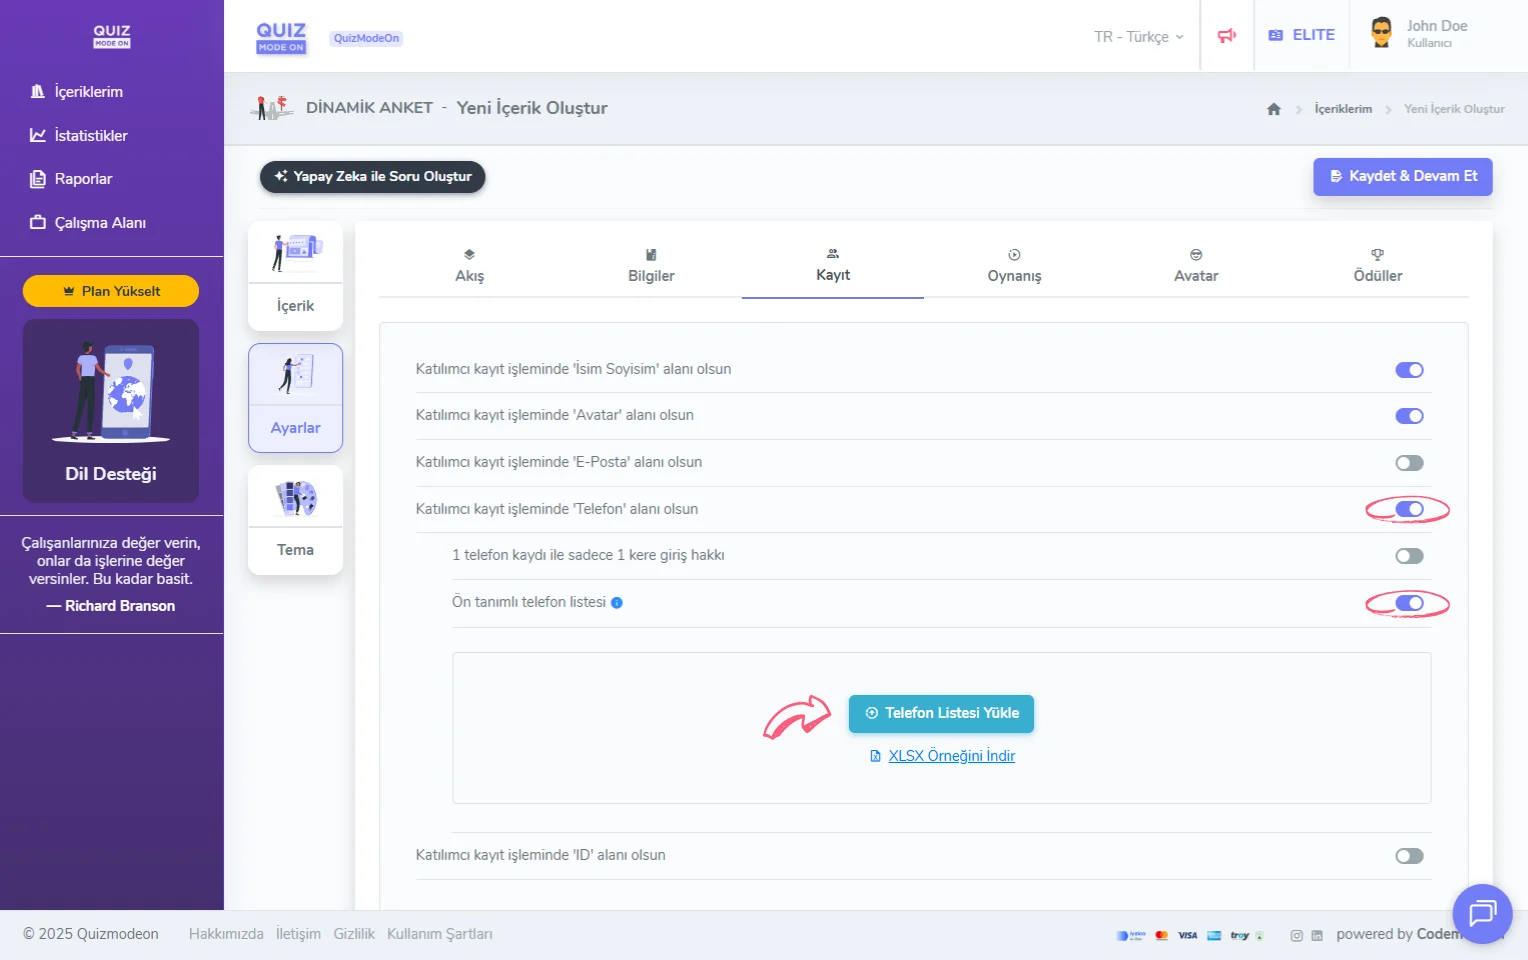The height and width of the screenshot is (960, 1528).
Task: Click the megaphone announcements icon
Action: [x=1227, y=35]
